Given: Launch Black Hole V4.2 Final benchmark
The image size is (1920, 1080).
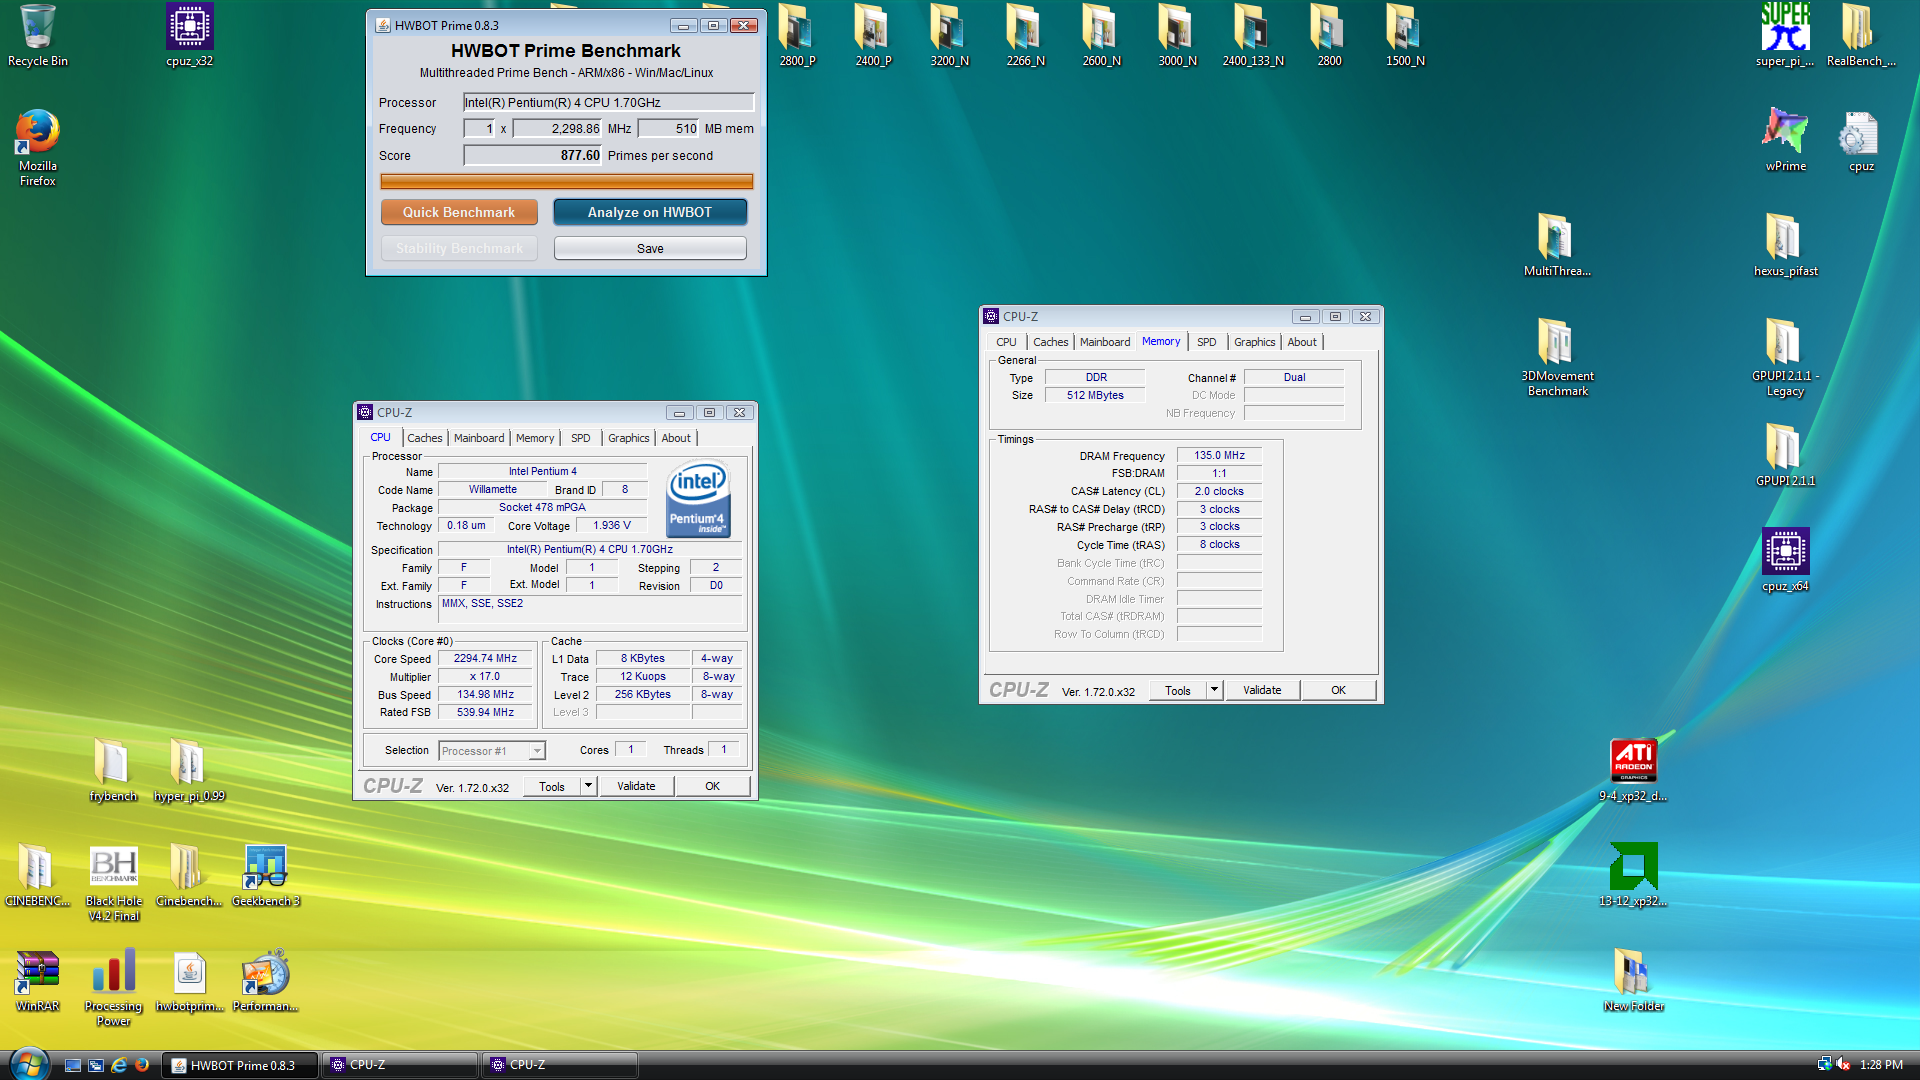Looking at the screenshot, I should pyautogui.click(x=114, y=883).
